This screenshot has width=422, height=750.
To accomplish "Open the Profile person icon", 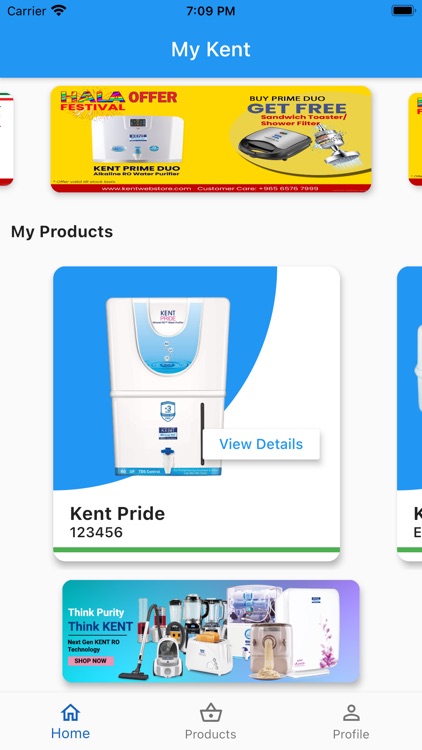I will tap(351, 713).
